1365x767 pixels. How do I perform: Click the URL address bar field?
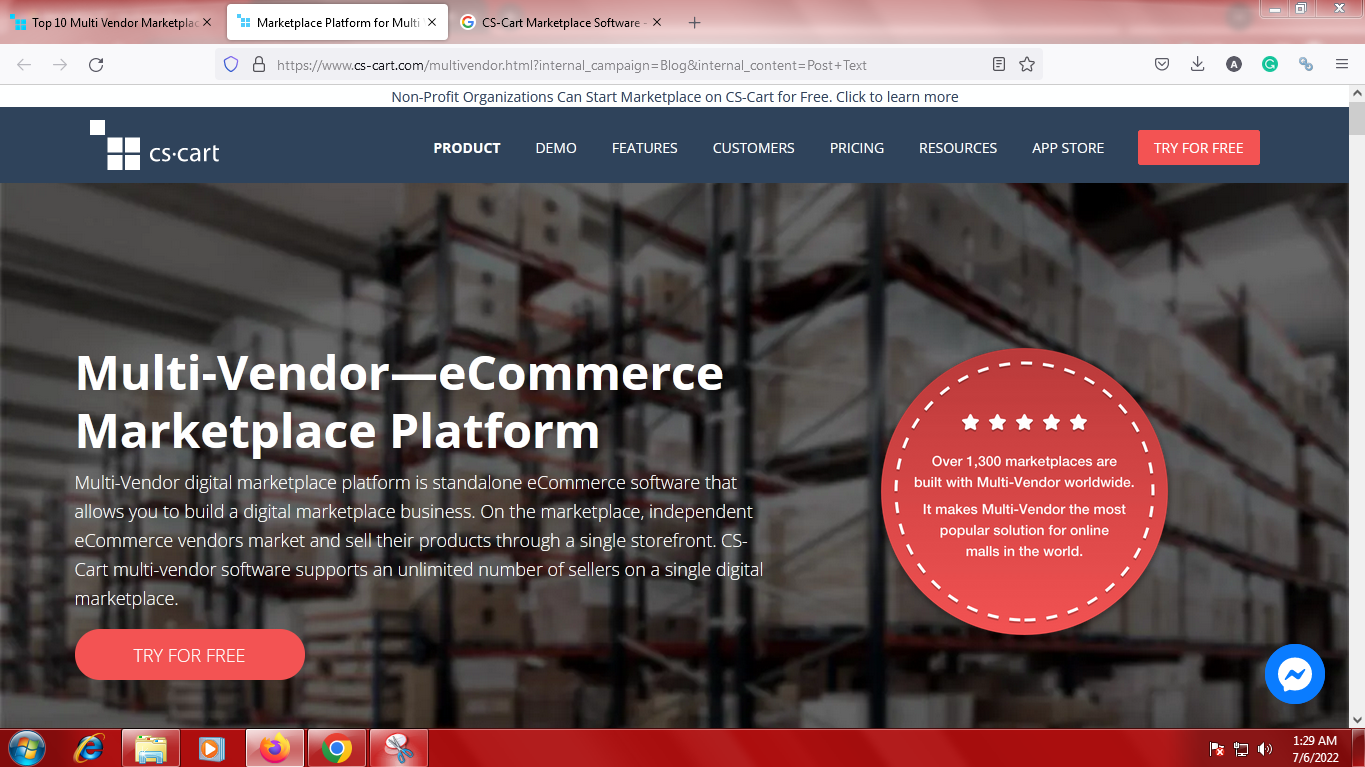[x=630, y=64]
